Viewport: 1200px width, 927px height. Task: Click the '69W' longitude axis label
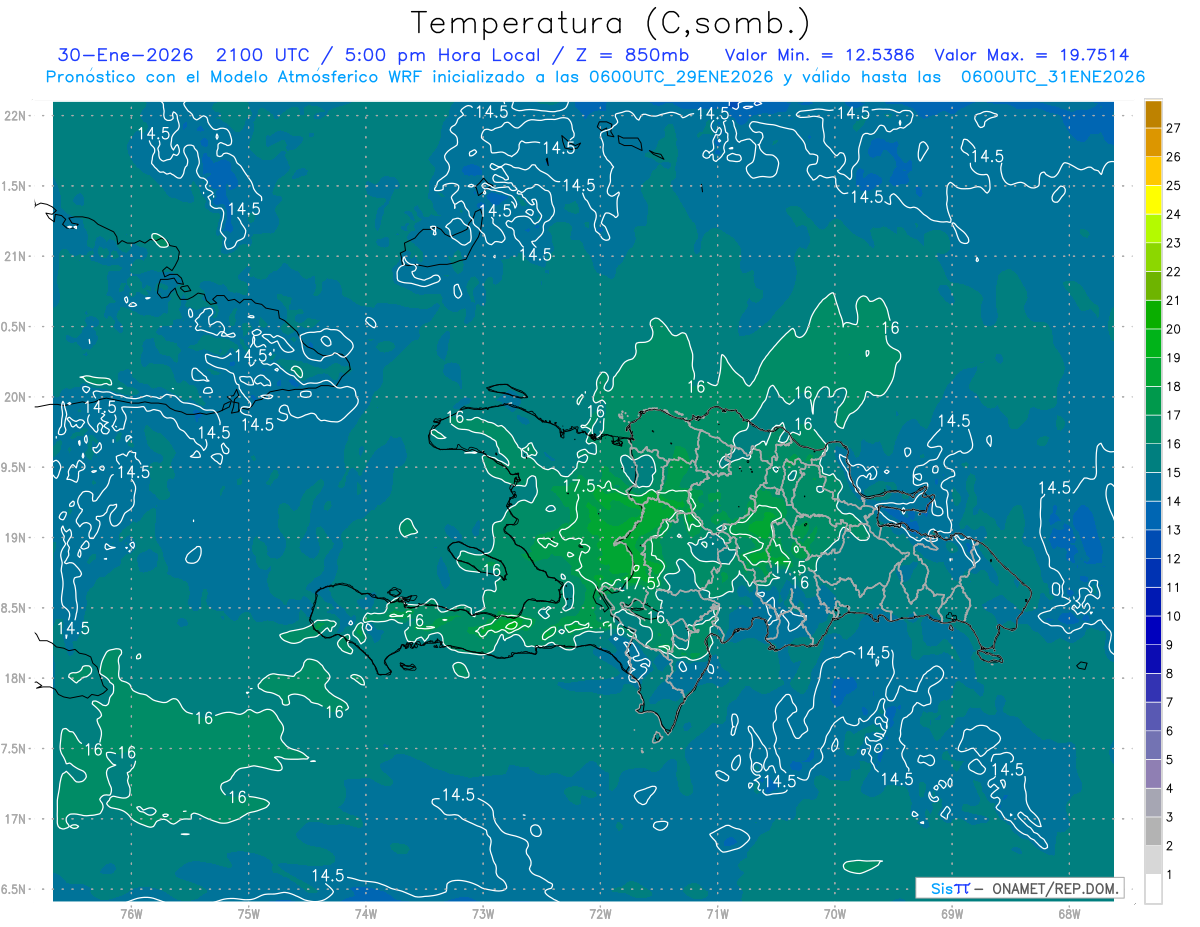coord(951,913)
